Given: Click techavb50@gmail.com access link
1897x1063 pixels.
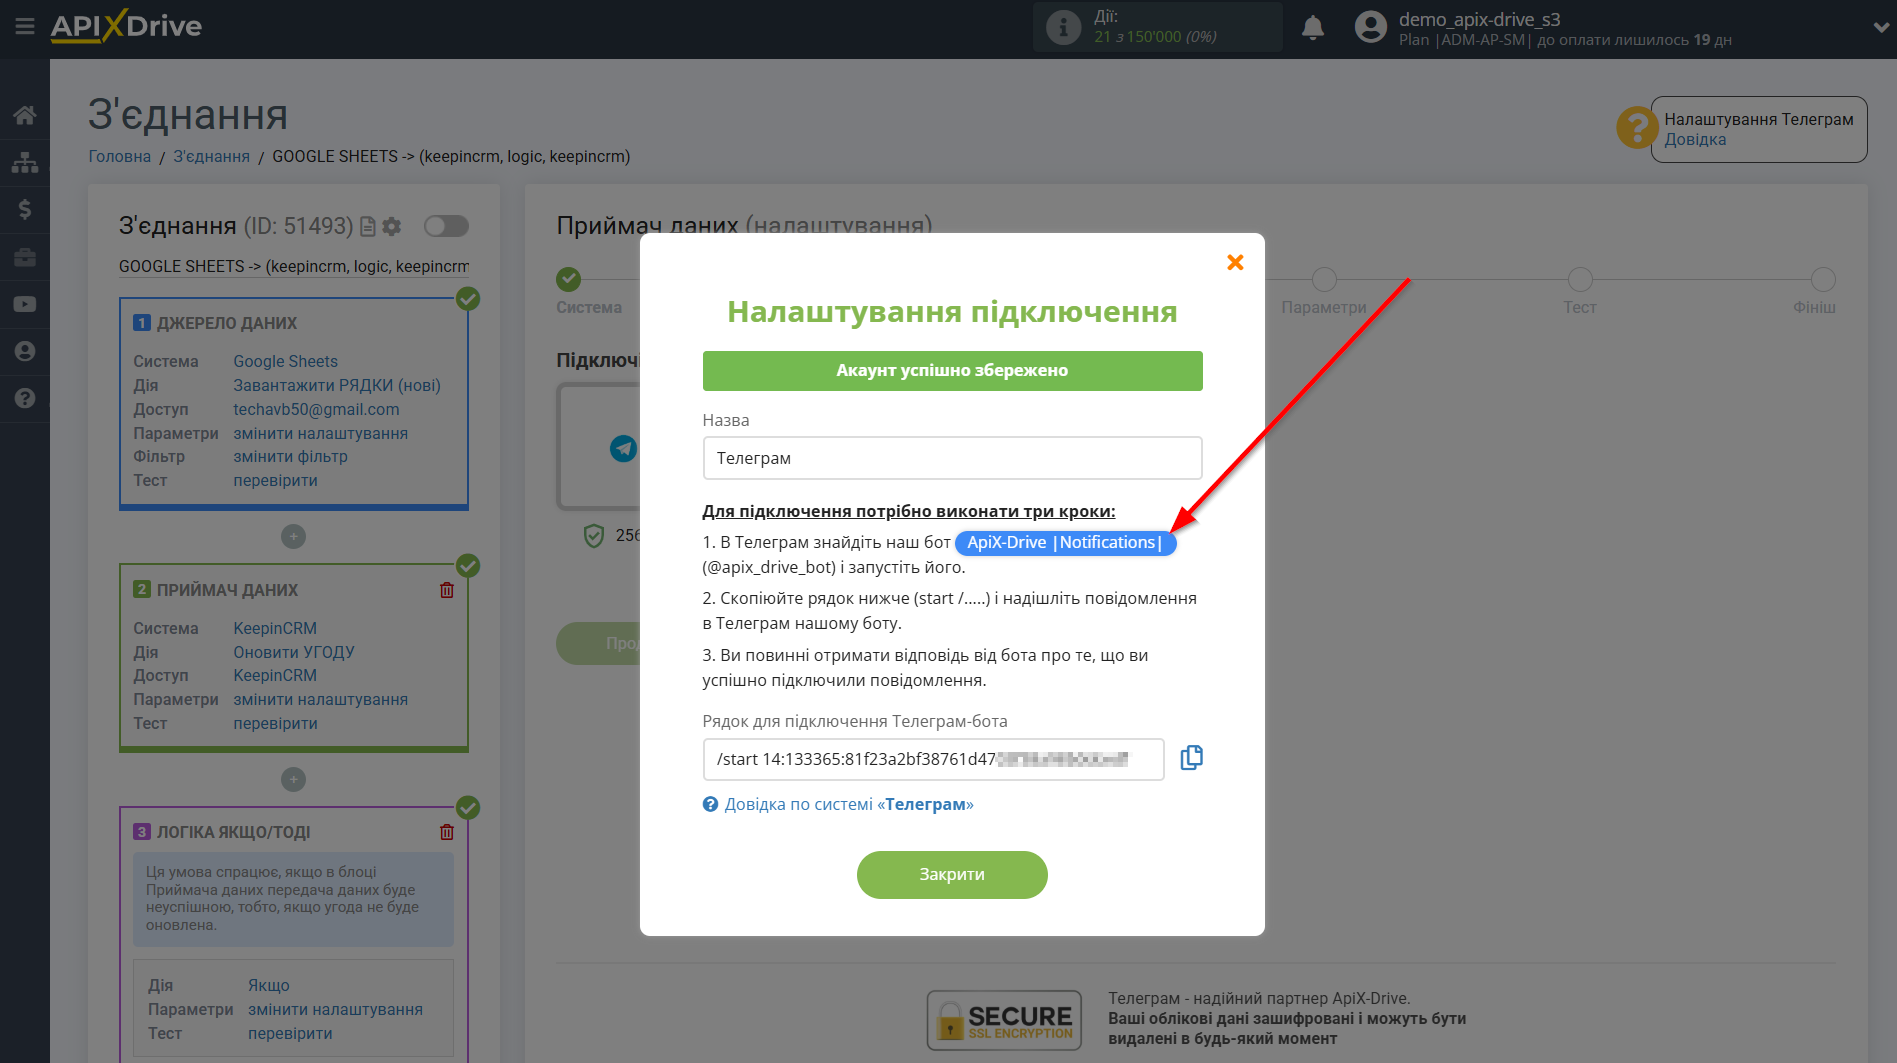Looking at the screenshot, I should tap(316, 409).
